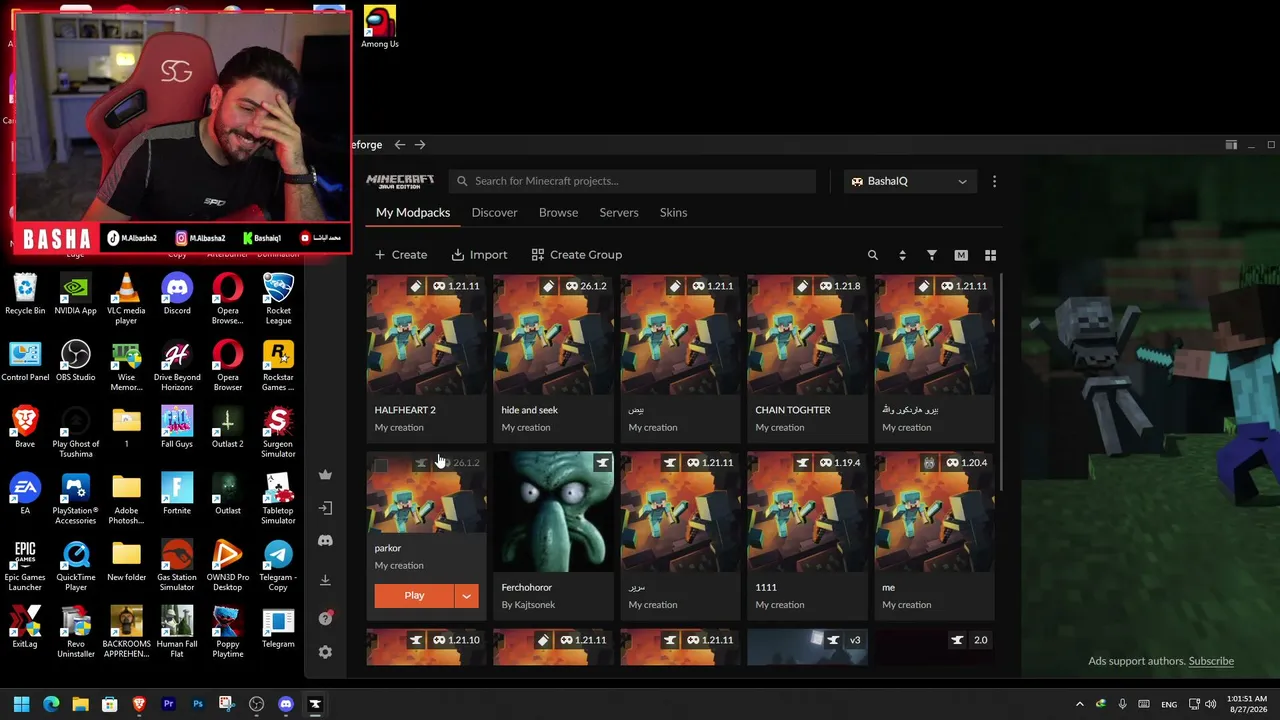Open CurseForge settings gear icon

(325, 652)
